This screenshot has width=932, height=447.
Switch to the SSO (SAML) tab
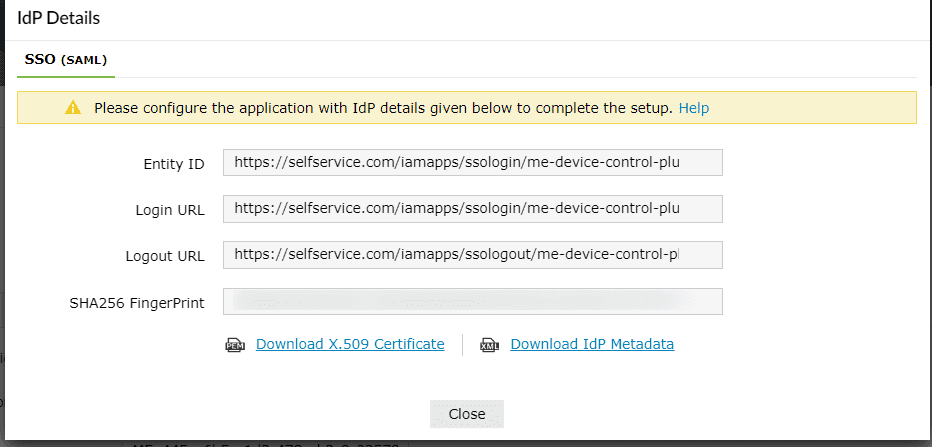click(x=68, y=60)
